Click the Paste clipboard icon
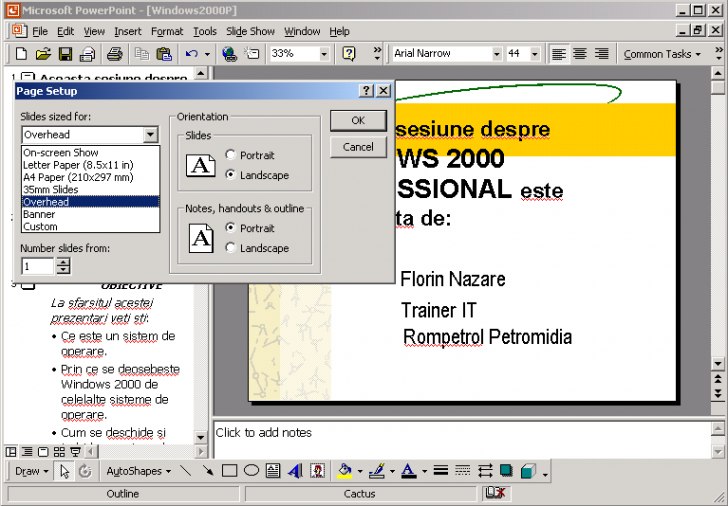 pyautogui.click(x=164, y=54)
